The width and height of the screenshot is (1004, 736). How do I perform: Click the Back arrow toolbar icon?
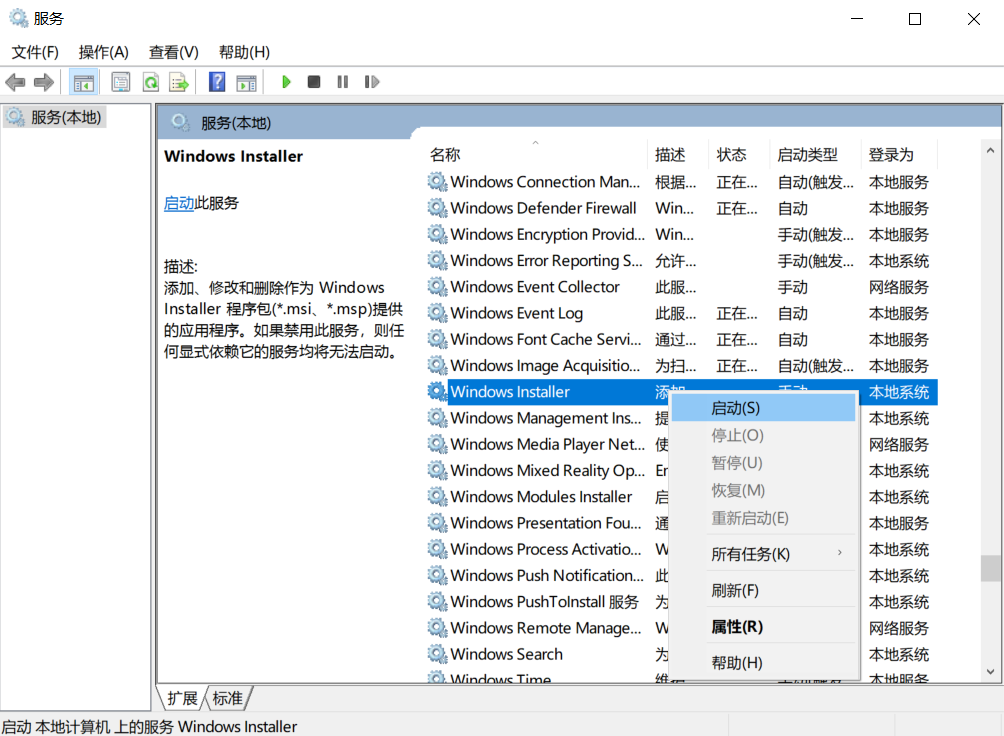point(15,82)
